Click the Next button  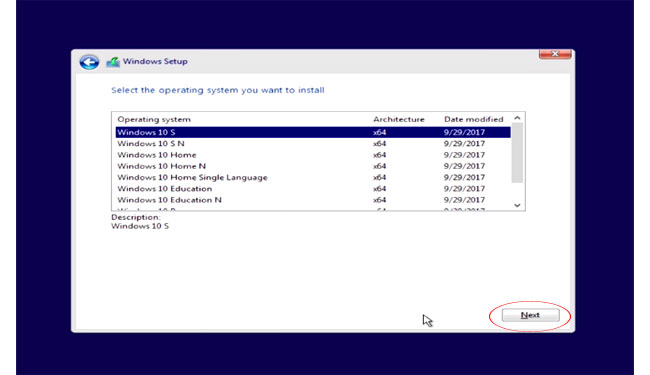pyautogui.click(x=530, y=315)
